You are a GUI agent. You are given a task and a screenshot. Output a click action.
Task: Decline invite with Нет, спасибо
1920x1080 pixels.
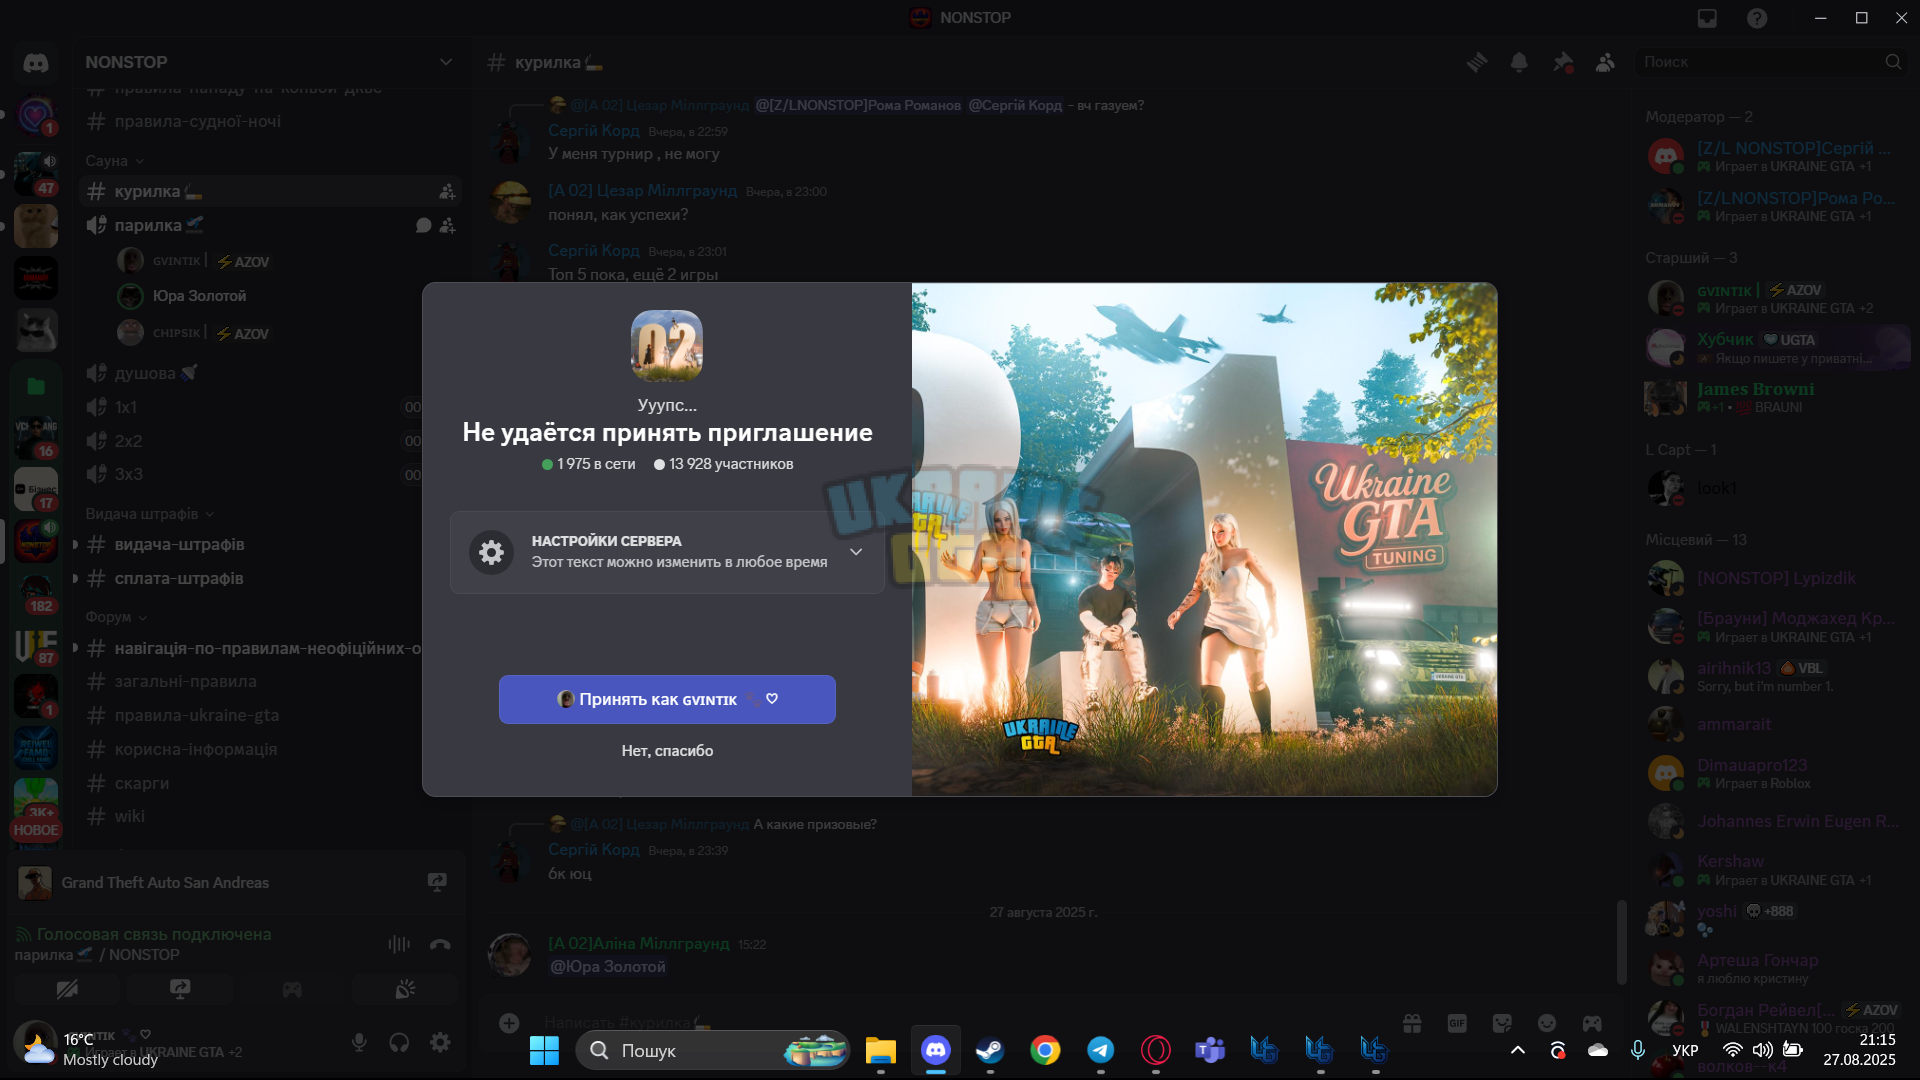tap(667, 751)
